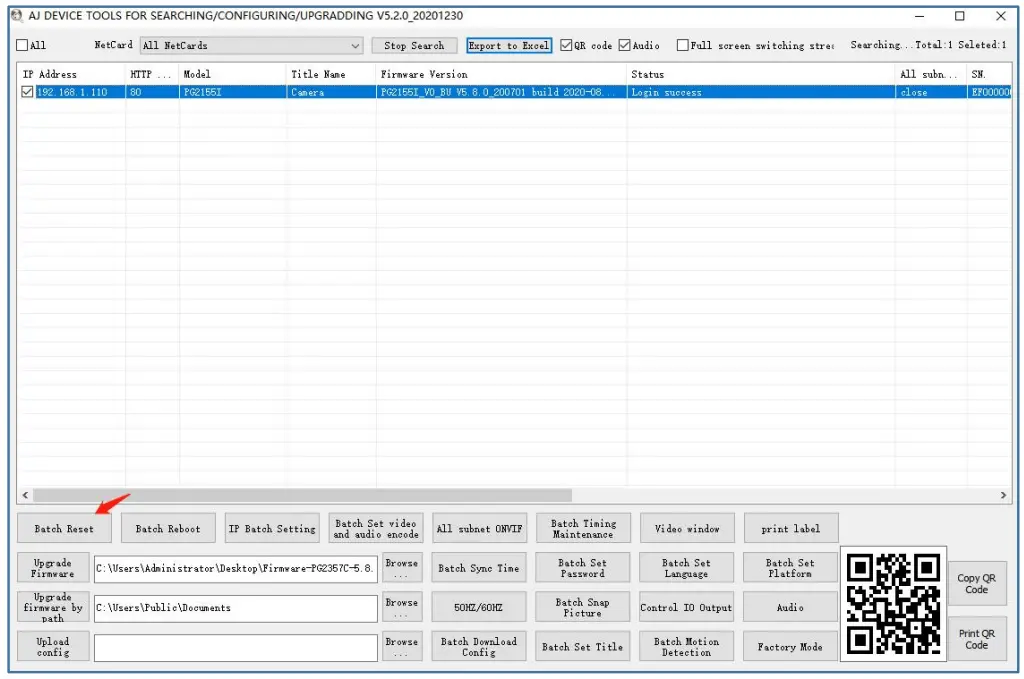
Task: Enable Full screen switching stream checkbox
Action: [x=682, y=45]
